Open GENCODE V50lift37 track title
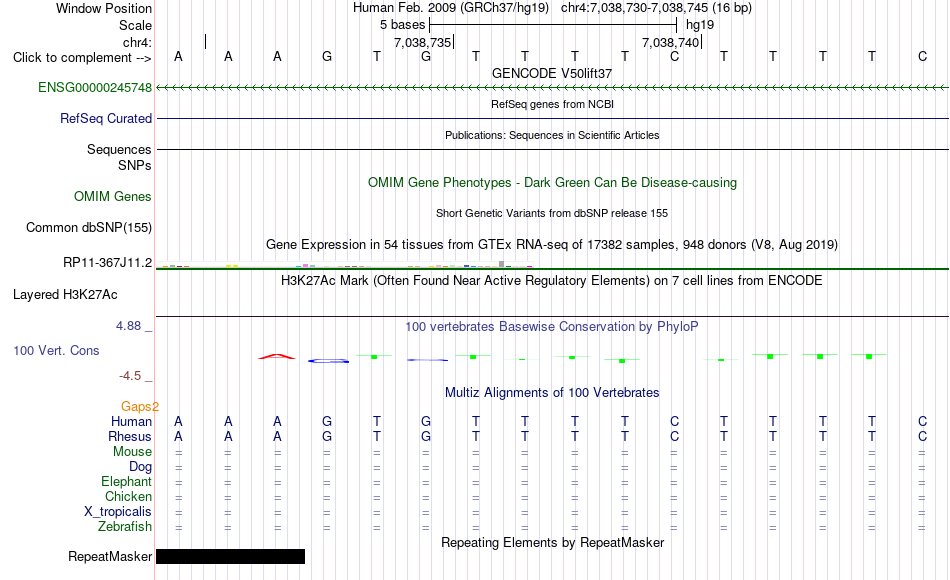 [552, 73]
